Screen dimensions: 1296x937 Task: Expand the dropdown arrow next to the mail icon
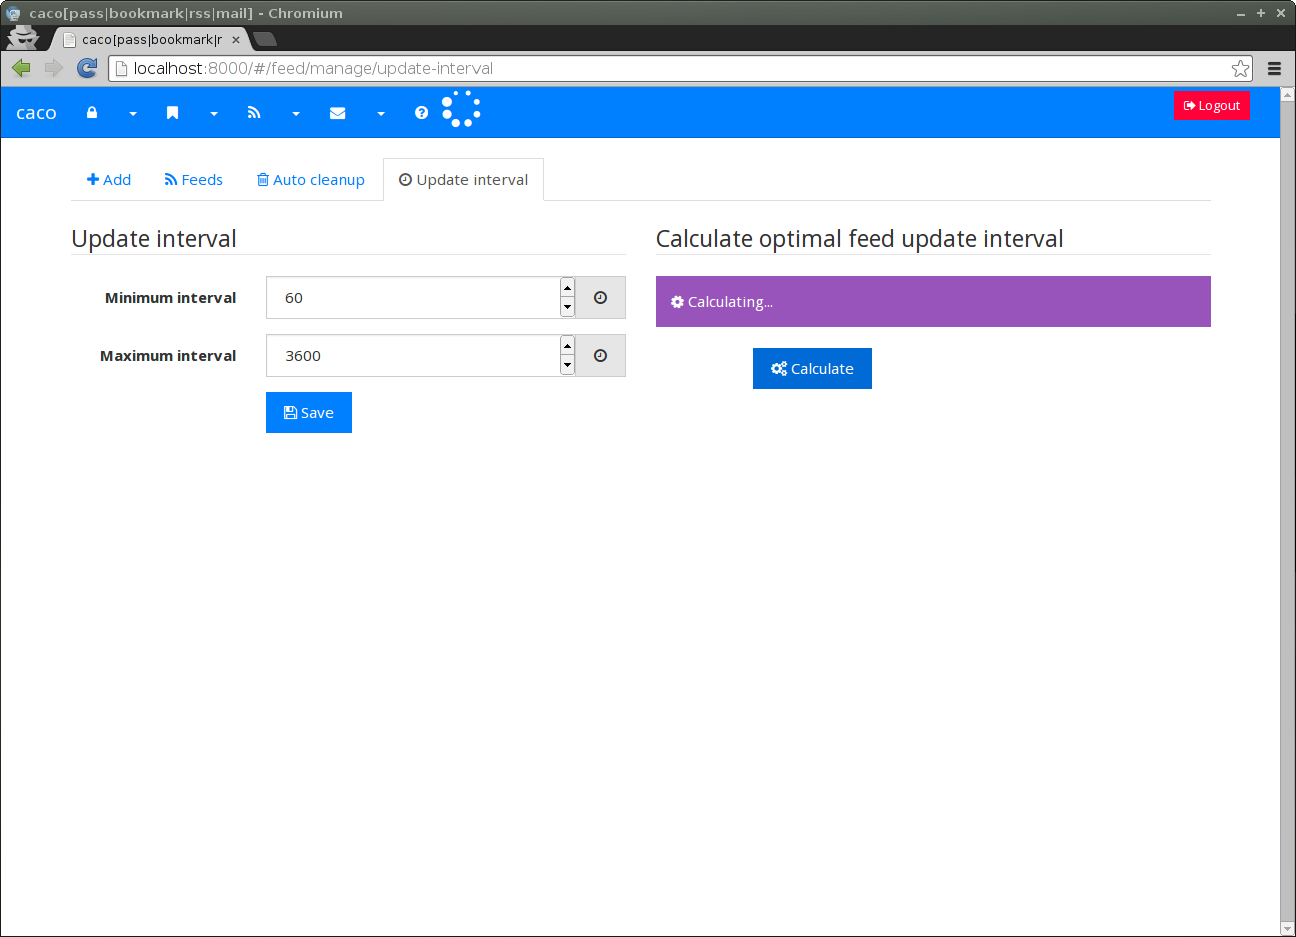point(381,114)
